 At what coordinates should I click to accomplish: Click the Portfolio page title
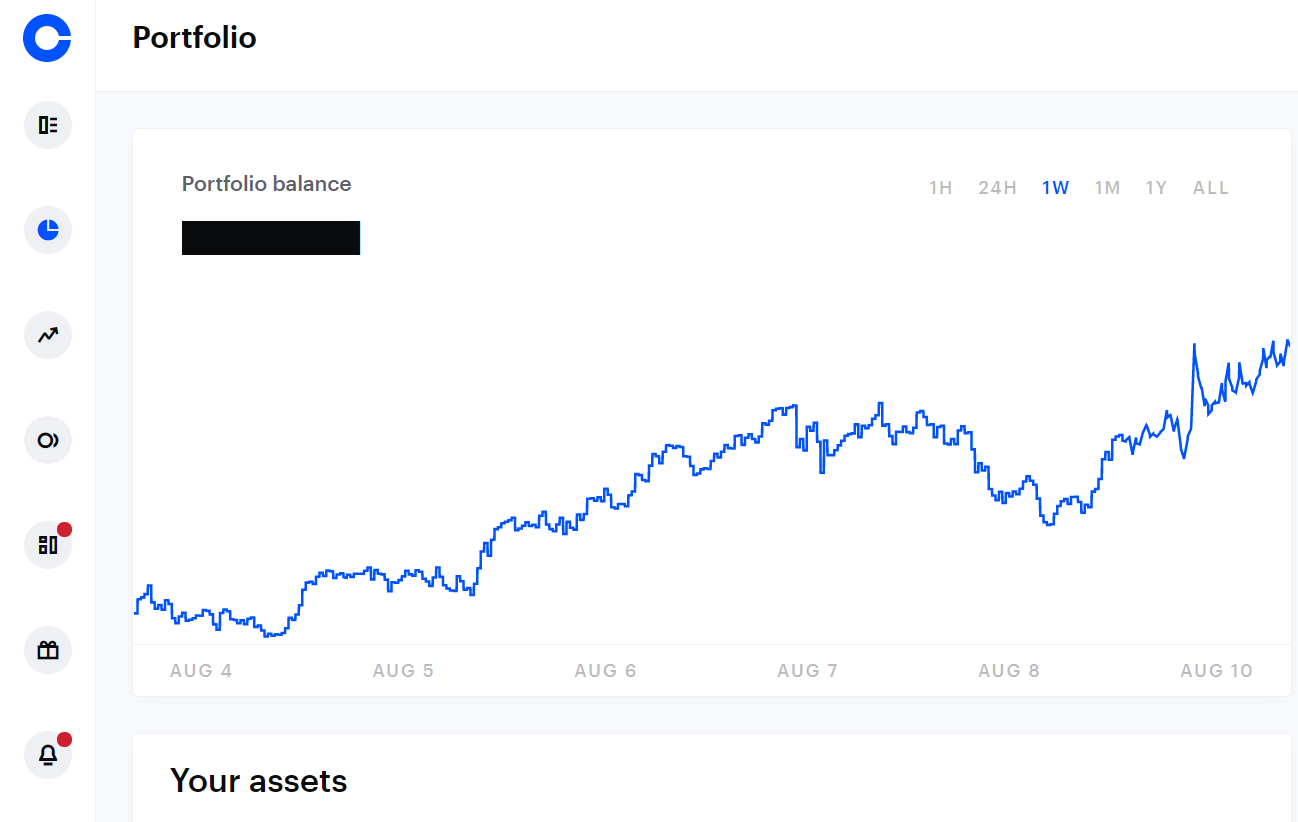[195, 38]
